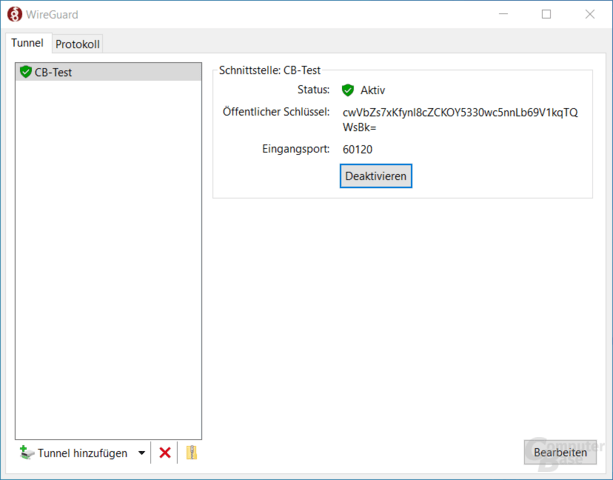Maximize the WireGuard window
613x480 pixels.
click(547, 14)
